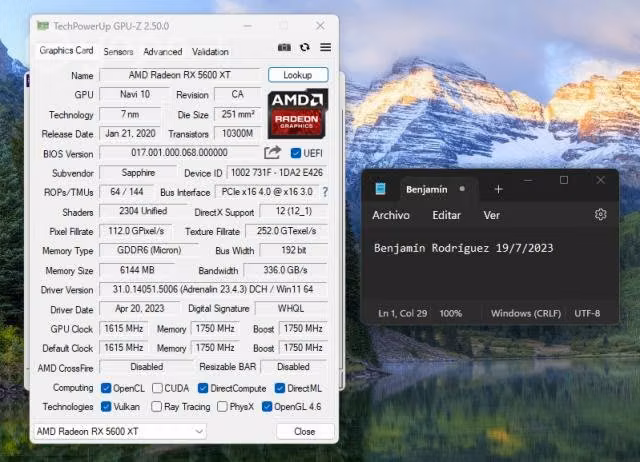Click the Revision CA value
Image resolution: width=640 pixels, height=462 pixels.
tap(238, 94)
